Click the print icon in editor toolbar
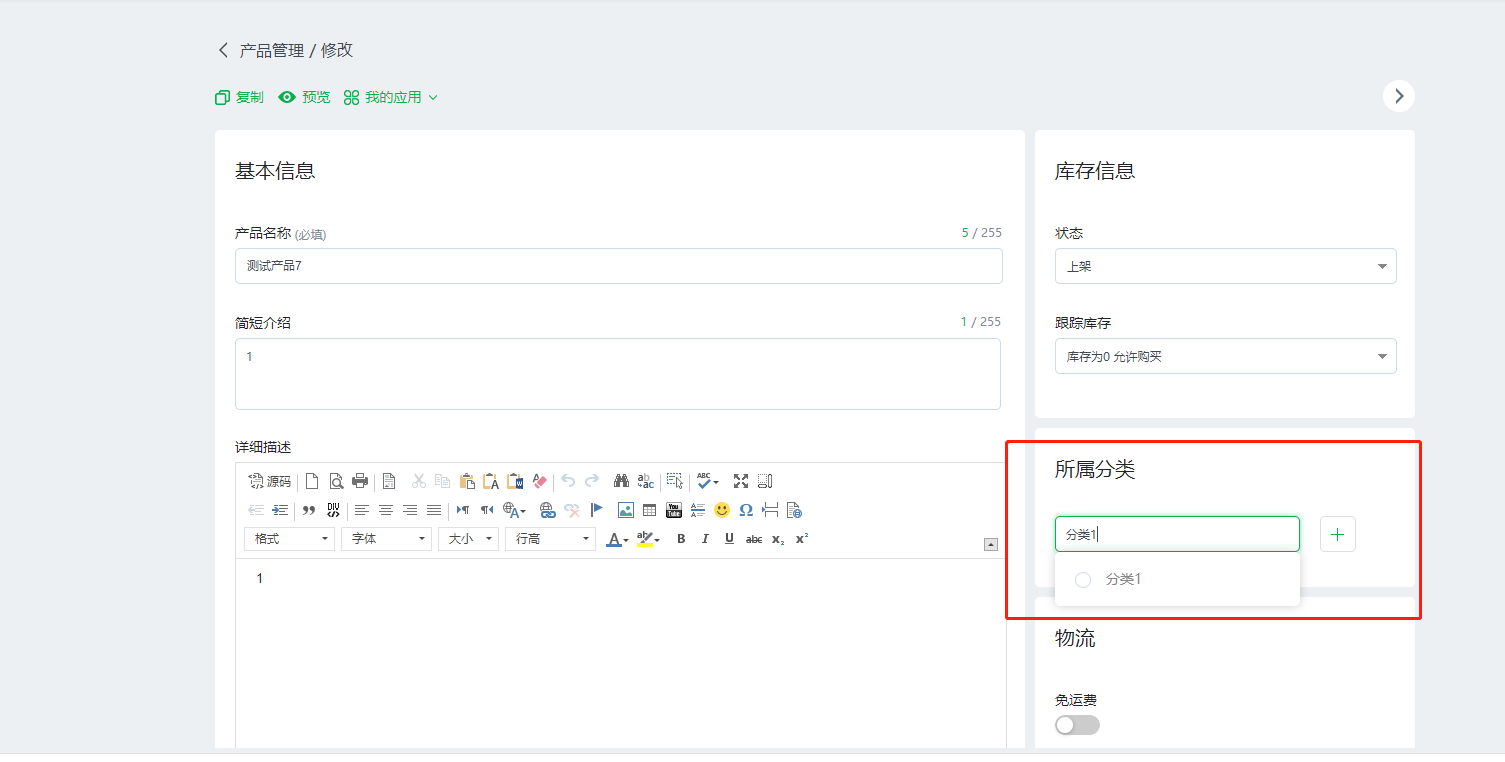 [x=360, y=481]
